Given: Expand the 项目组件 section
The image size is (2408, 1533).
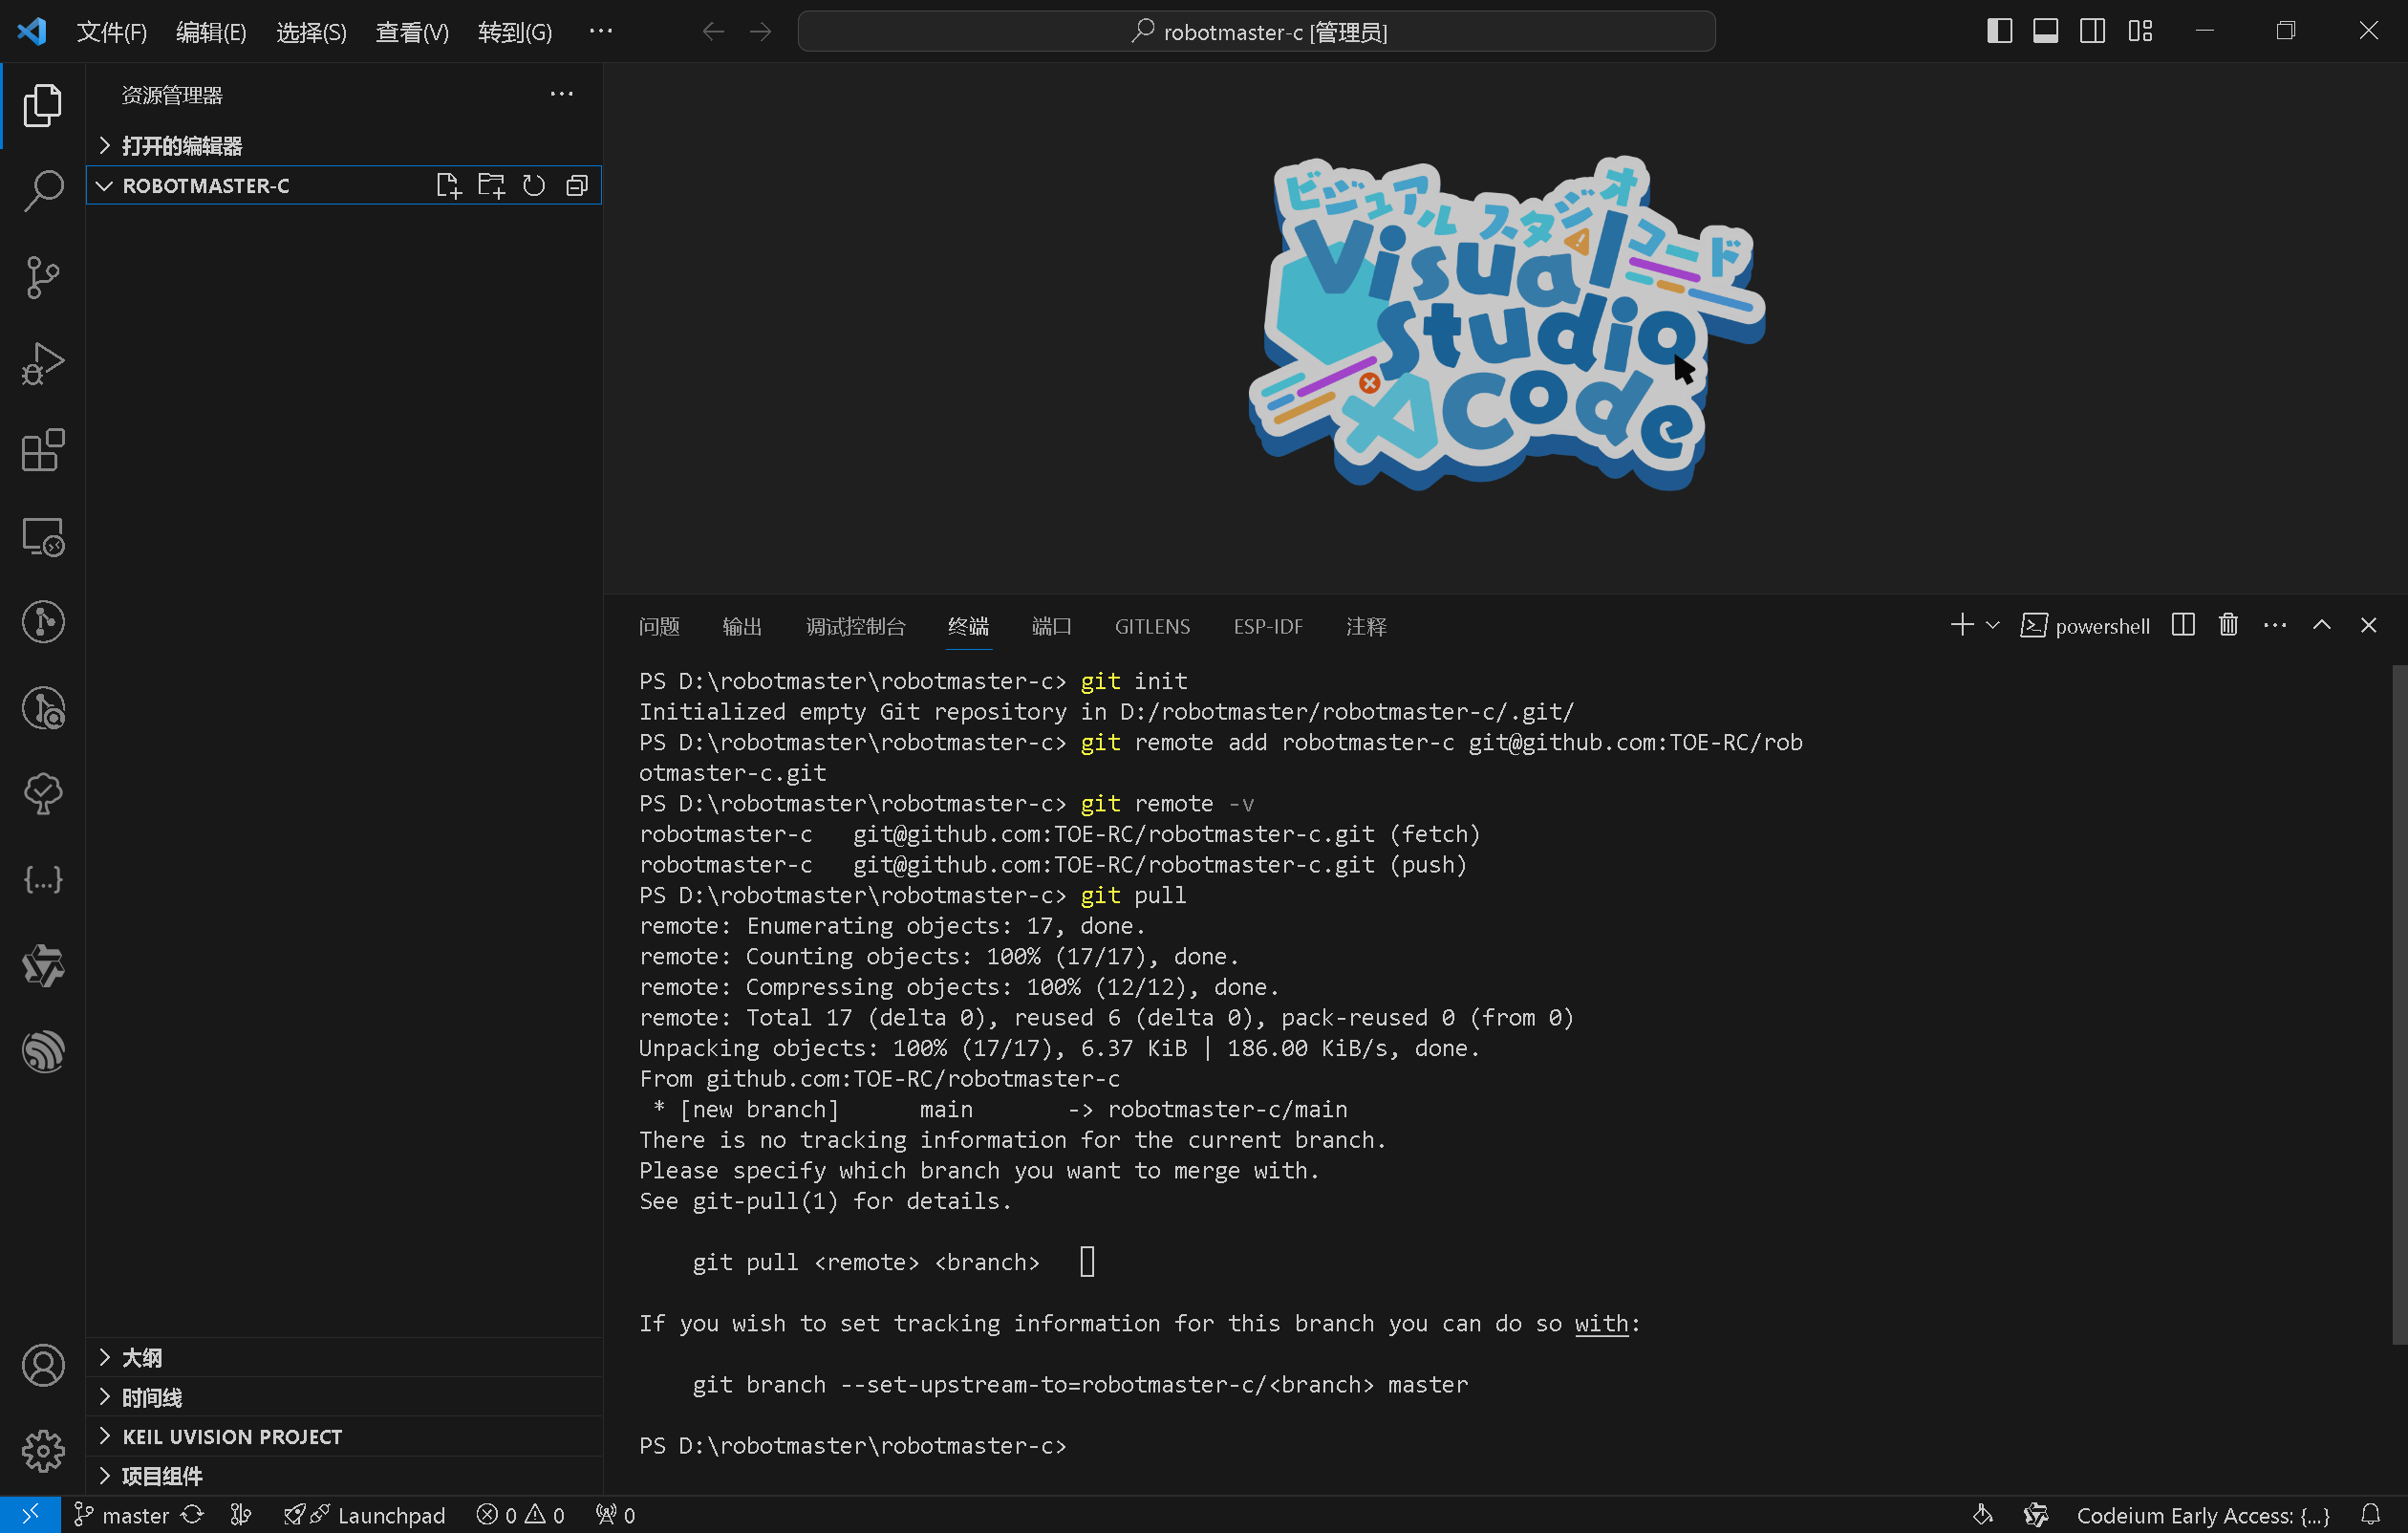Looking at the screenshot, I should 344,1476.
